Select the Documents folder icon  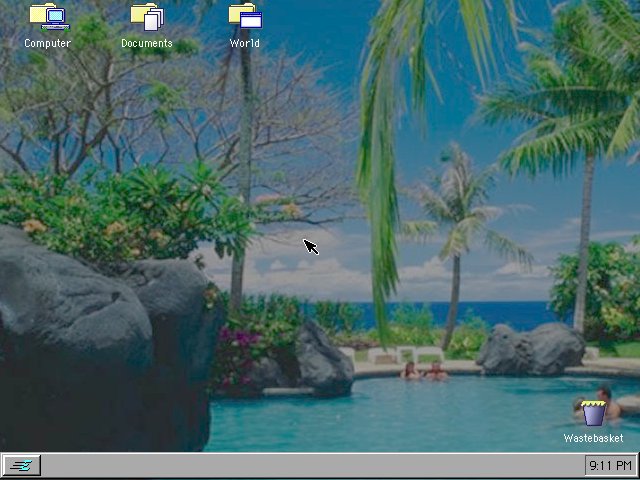[147, 16]
